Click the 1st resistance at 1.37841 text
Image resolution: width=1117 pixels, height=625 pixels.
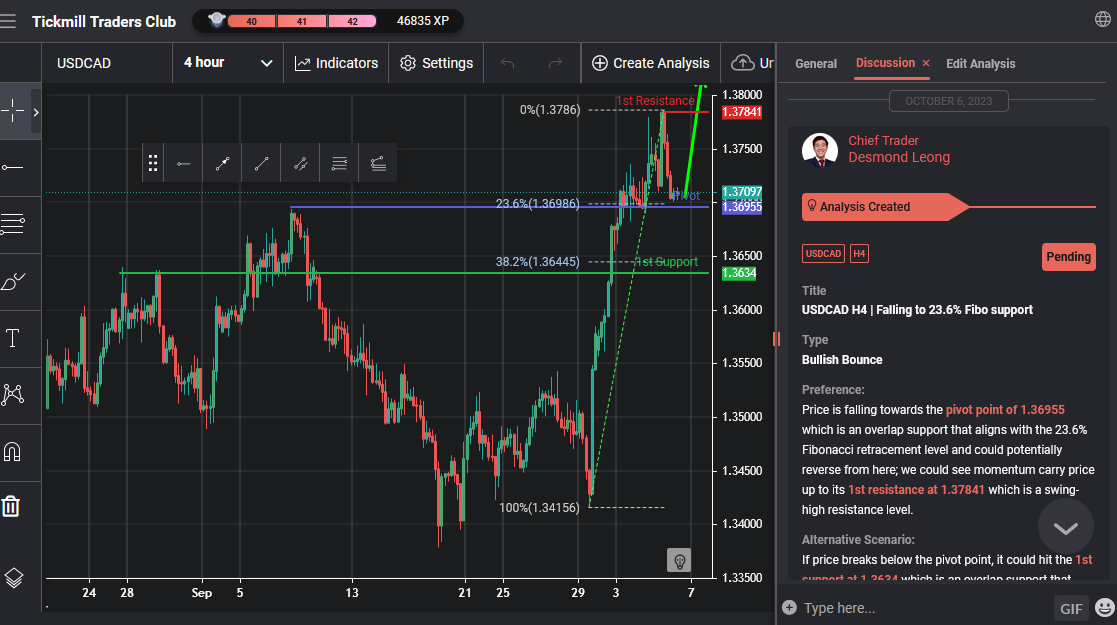click(x=916, y=490)
